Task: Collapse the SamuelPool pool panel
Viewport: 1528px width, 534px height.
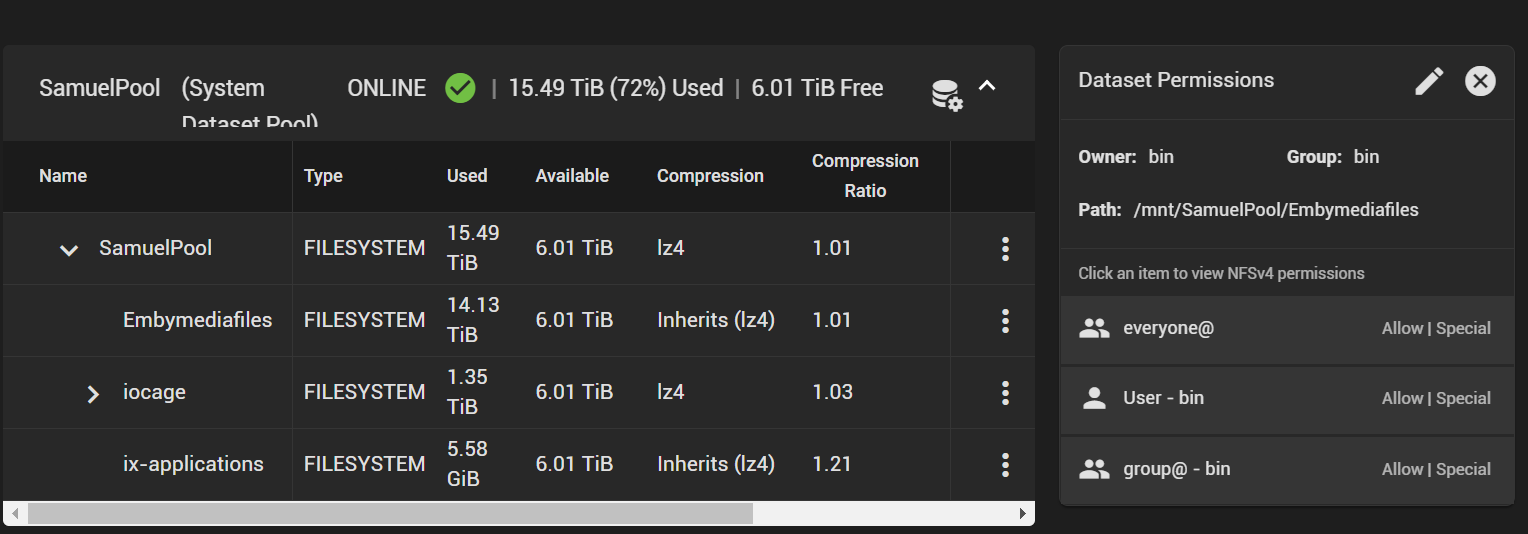Action: [x=987, y=86]
